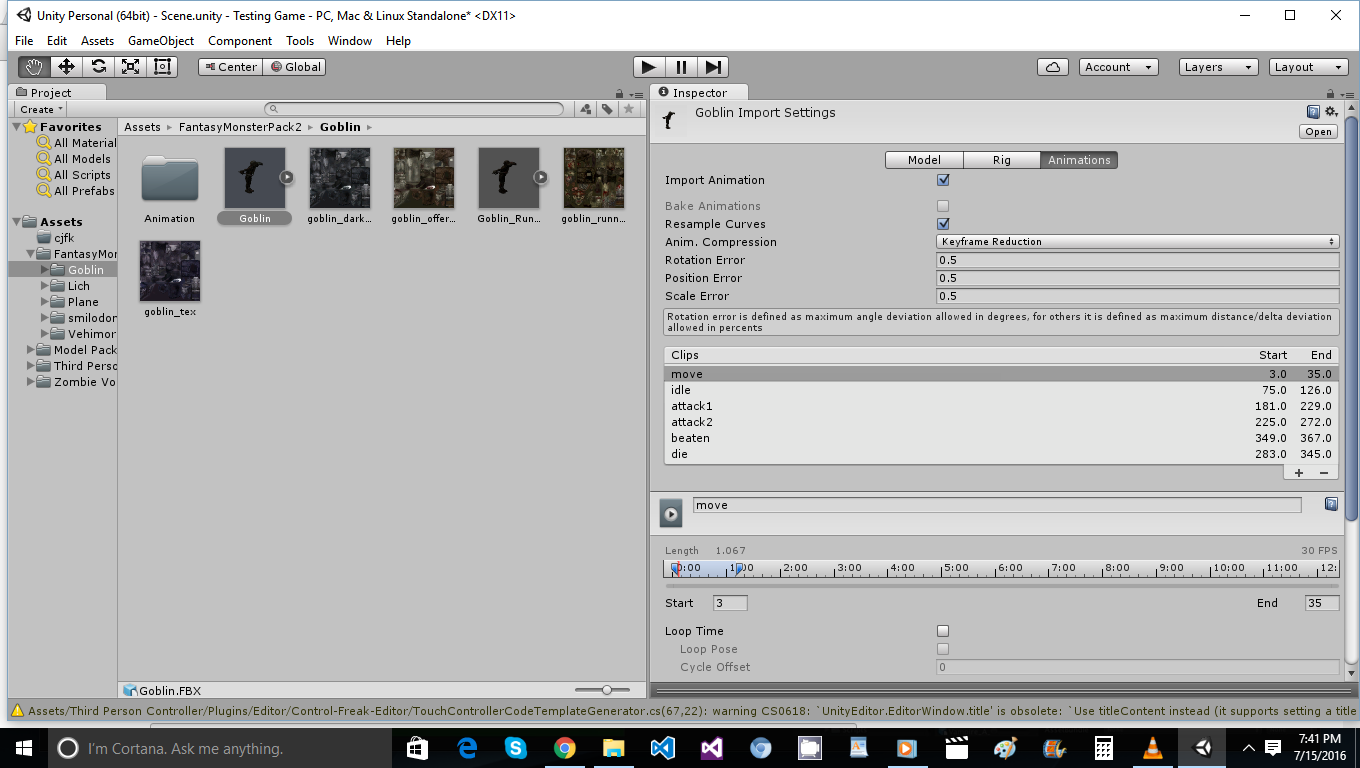Screen dimensions: 1360x768
Task: Click search by label tag icon
Action: click(x=607, y=109)
